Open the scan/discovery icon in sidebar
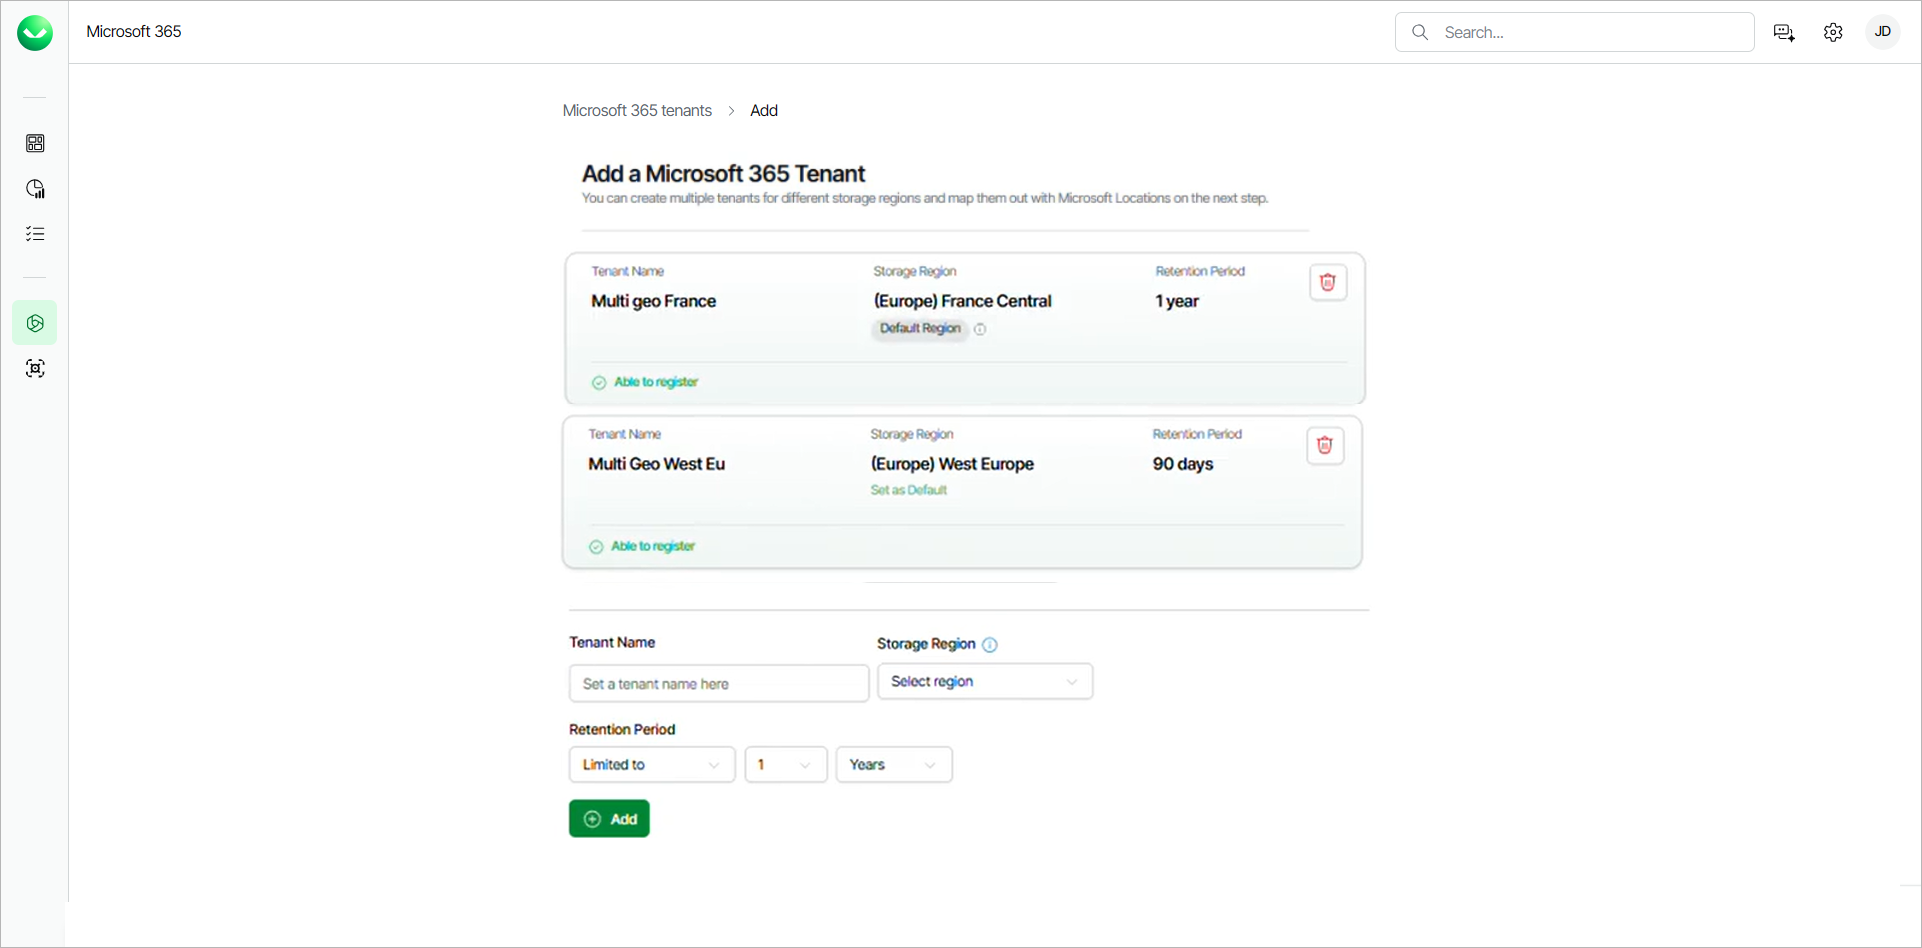The width and height of the screenshot is (1922, 948). 35,368
